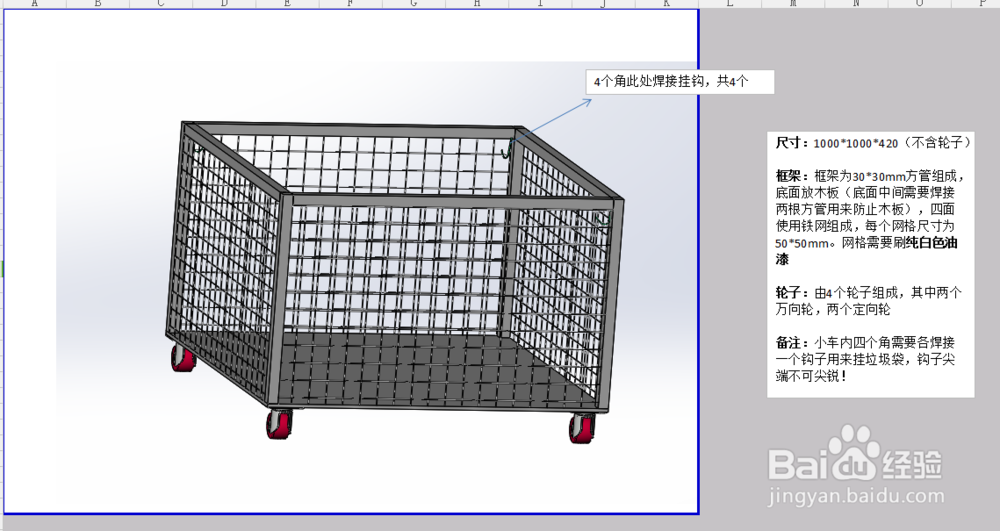1000x531 pixels.
Task: Select column A header
Action: (x=34, y=3)
